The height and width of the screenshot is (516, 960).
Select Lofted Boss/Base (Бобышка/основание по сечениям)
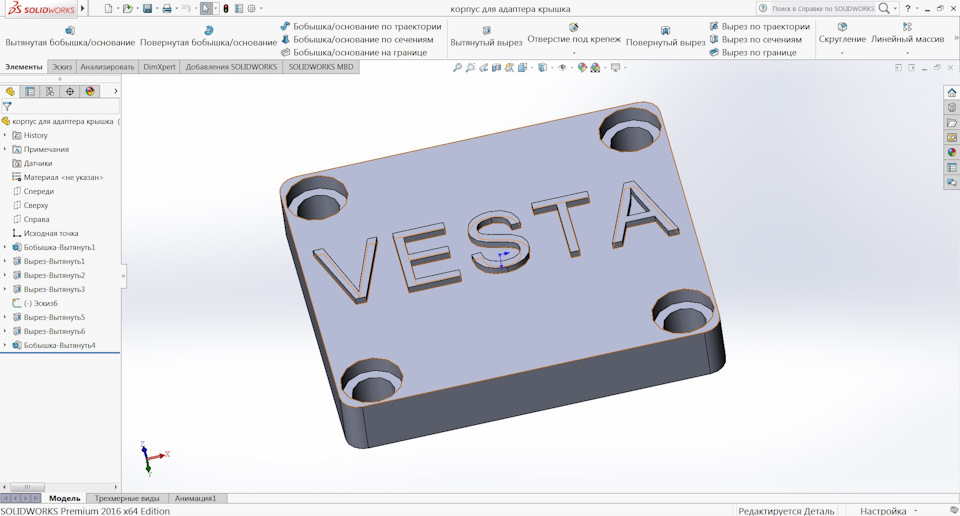(357, 39)
